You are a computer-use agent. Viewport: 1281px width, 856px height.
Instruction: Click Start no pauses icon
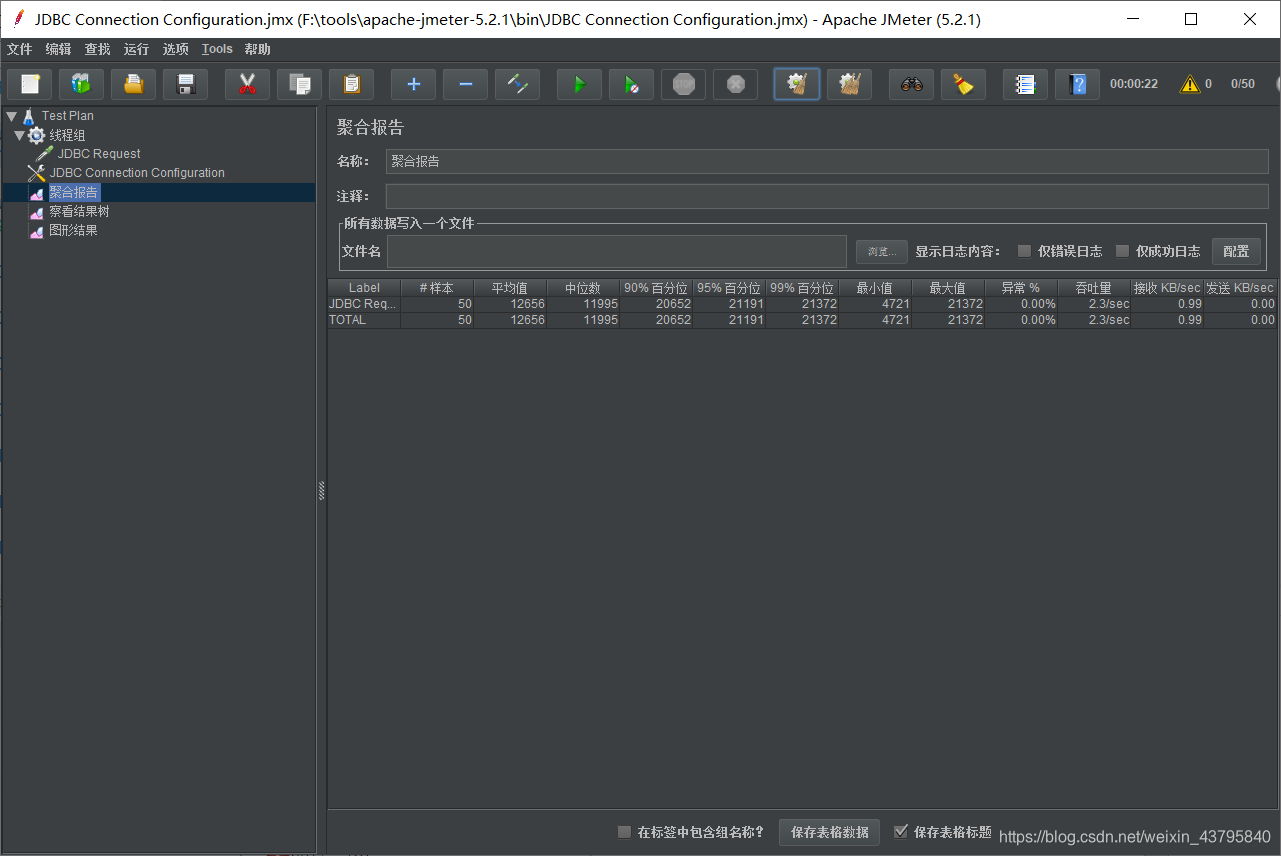click(631, 84)
